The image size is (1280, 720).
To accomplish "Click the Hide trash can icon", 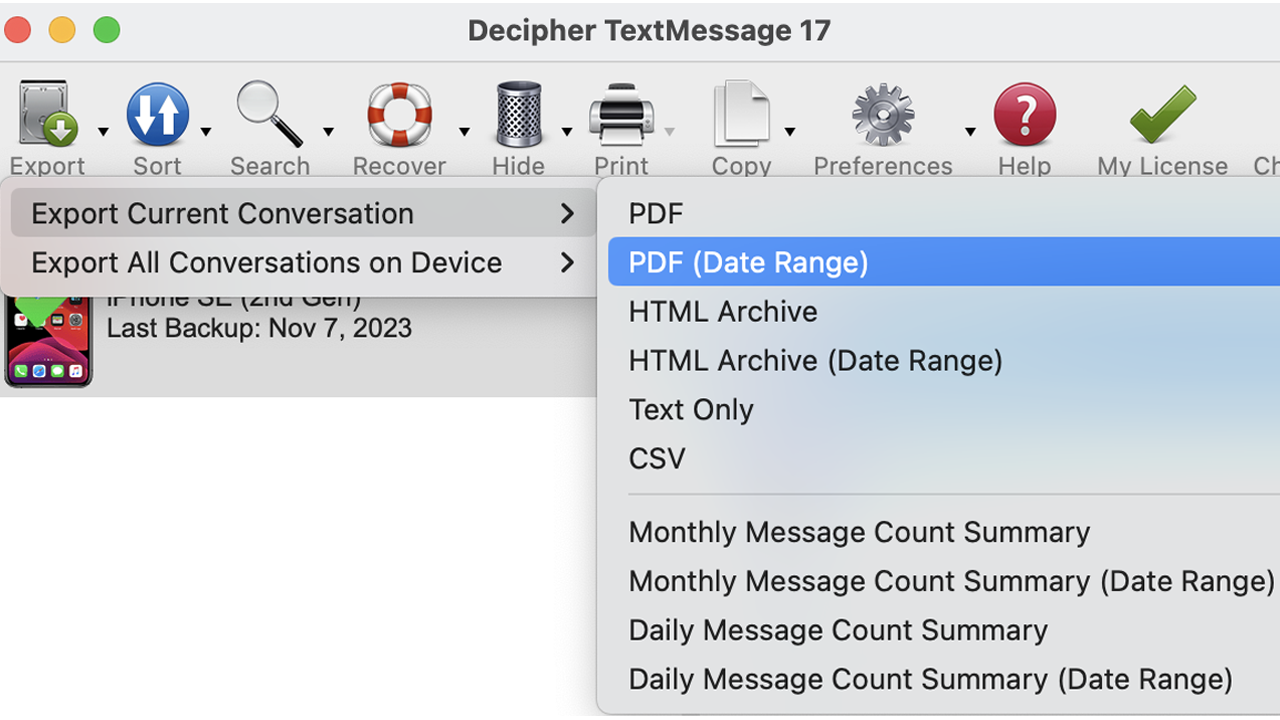I will tap(518, 115).
